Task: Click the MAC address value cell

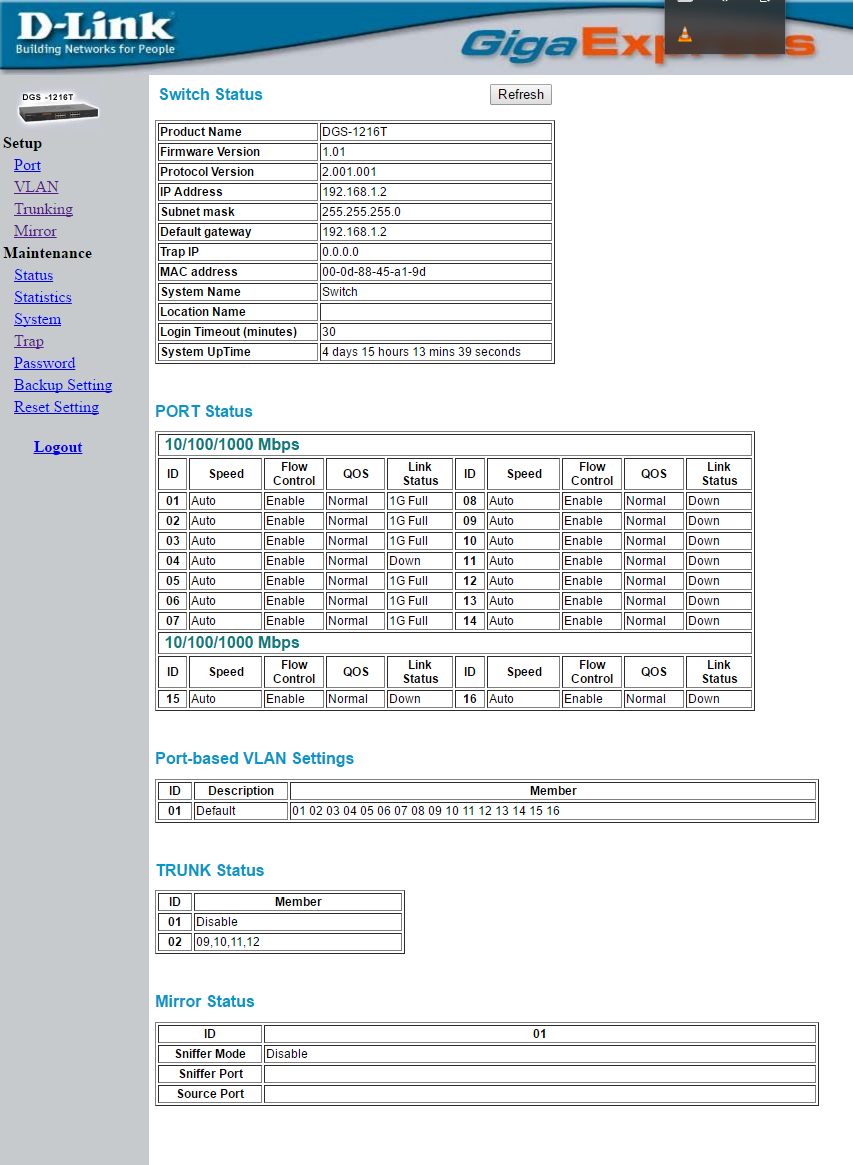Action: coord(435,272)
